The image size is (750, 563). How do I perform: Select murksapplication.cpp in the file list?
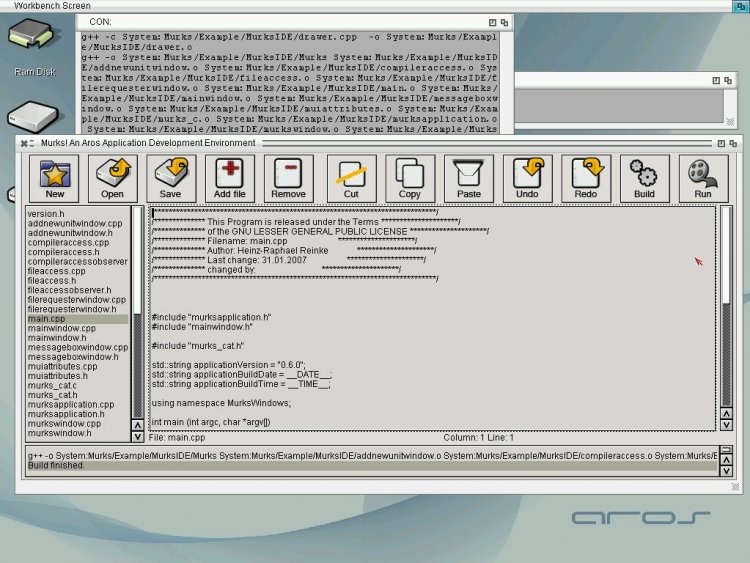(x=77, y=405)
